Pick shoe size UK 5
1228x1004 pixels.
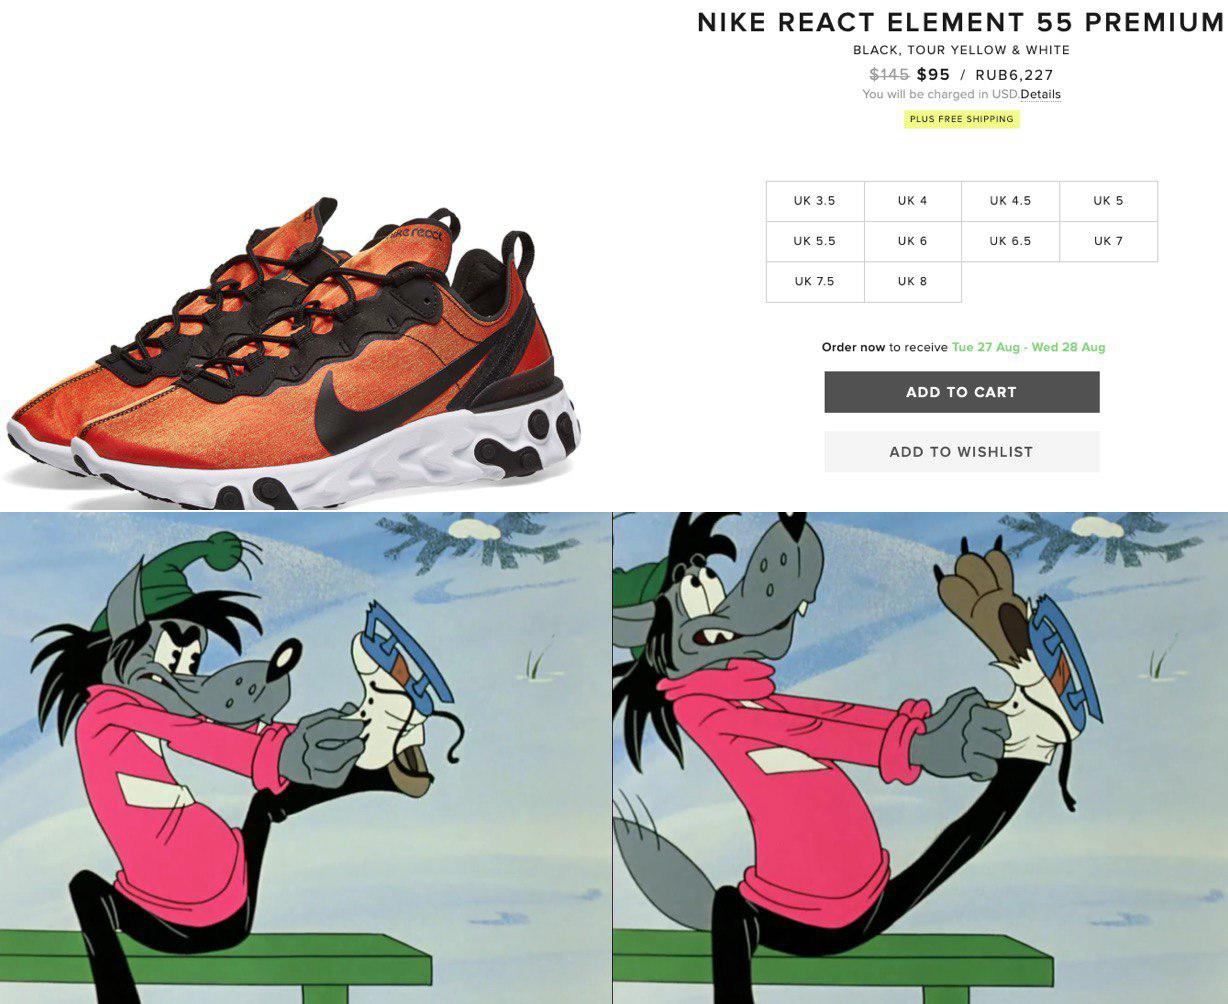(x=1109, y=201)
